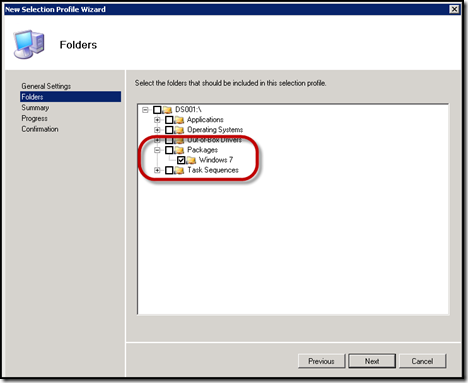Click the 'Select the folders' instruction text

(230, 83)
